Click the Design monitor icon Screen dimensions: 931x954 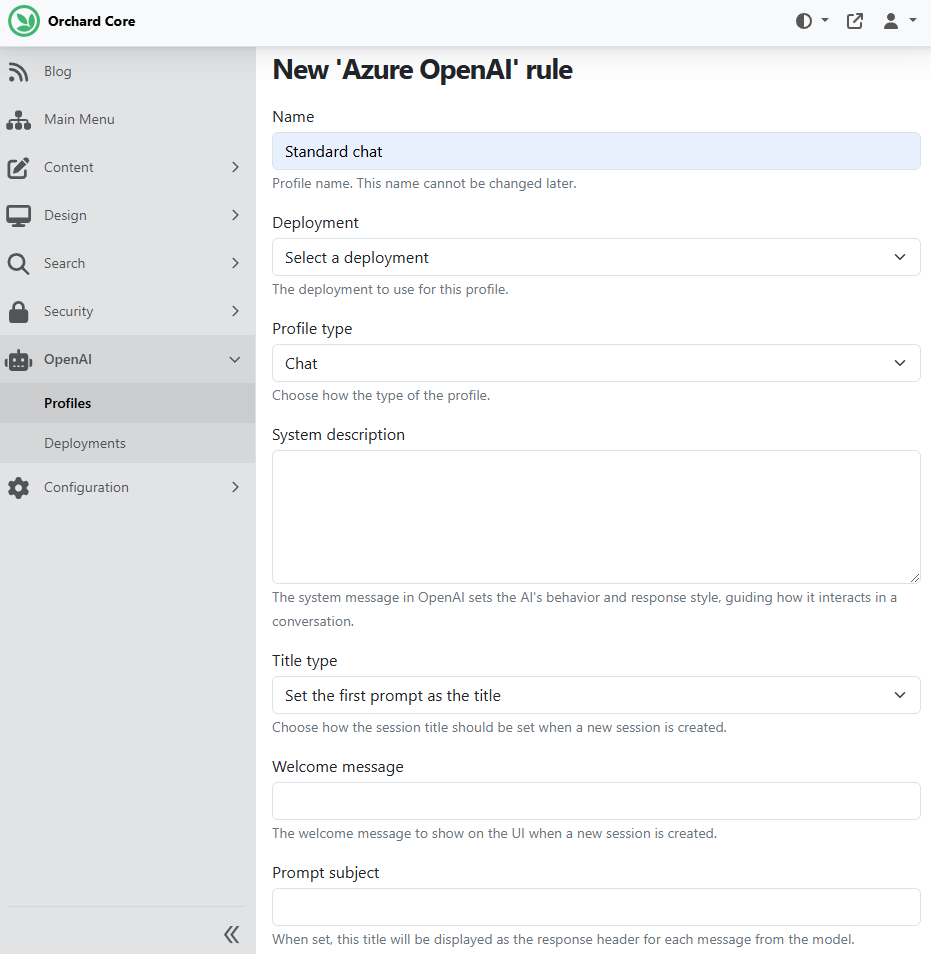18,216
